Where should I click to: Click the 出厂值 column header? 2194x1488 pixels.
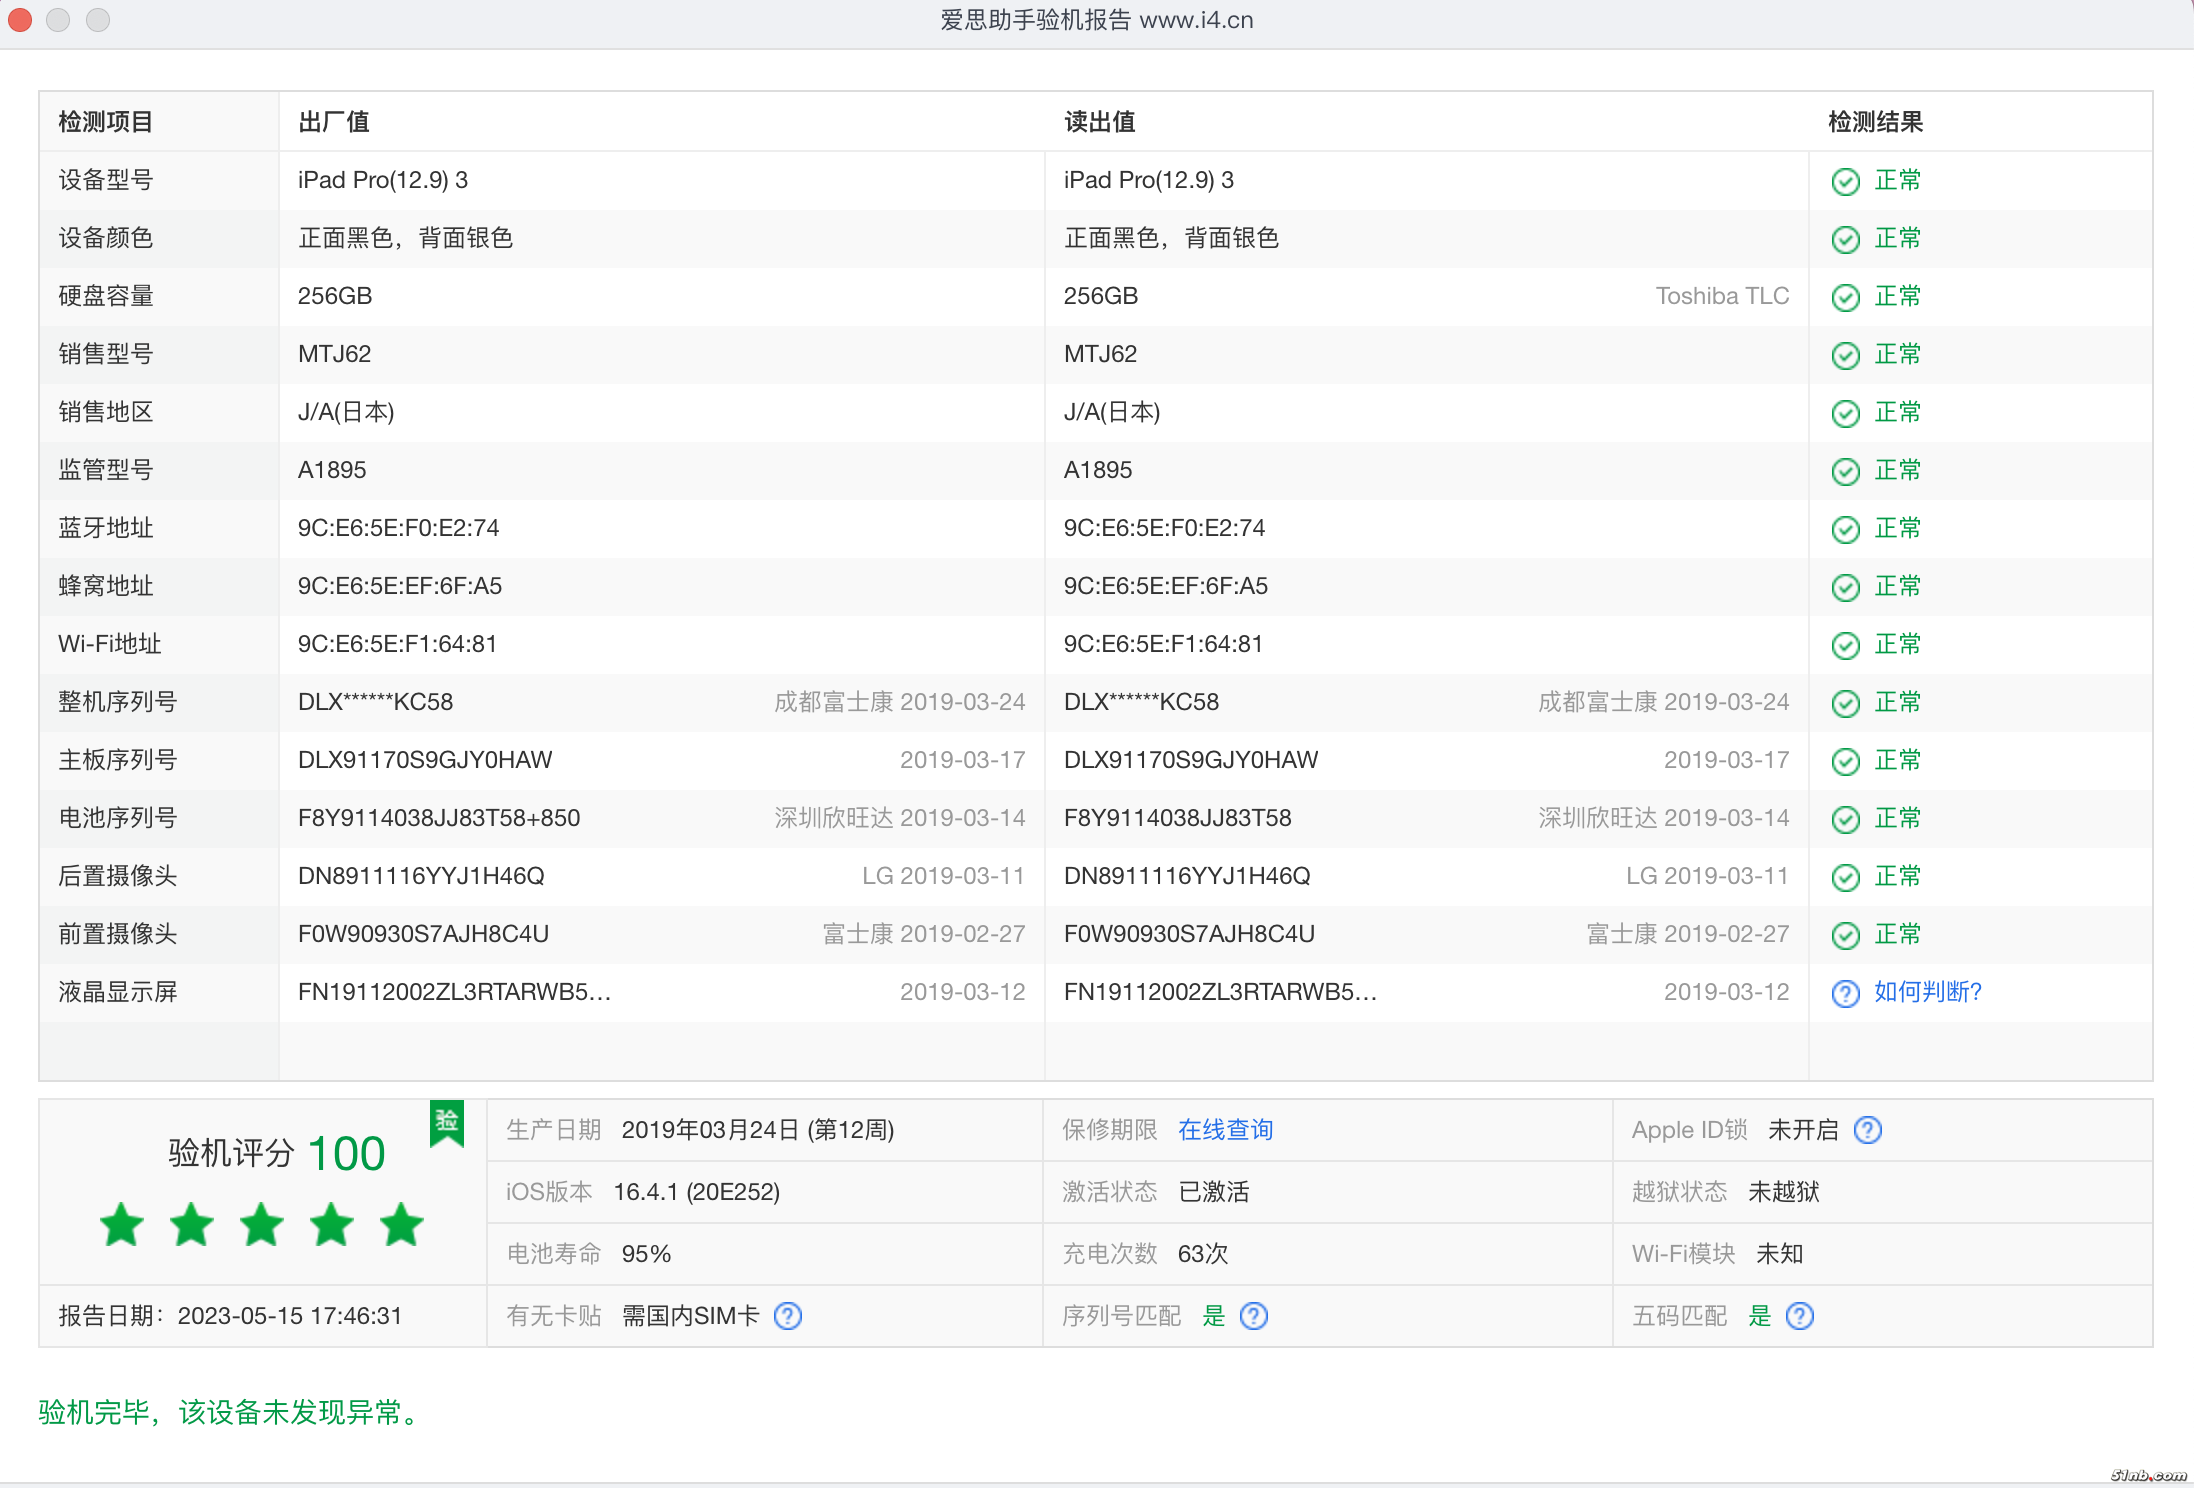334,122
